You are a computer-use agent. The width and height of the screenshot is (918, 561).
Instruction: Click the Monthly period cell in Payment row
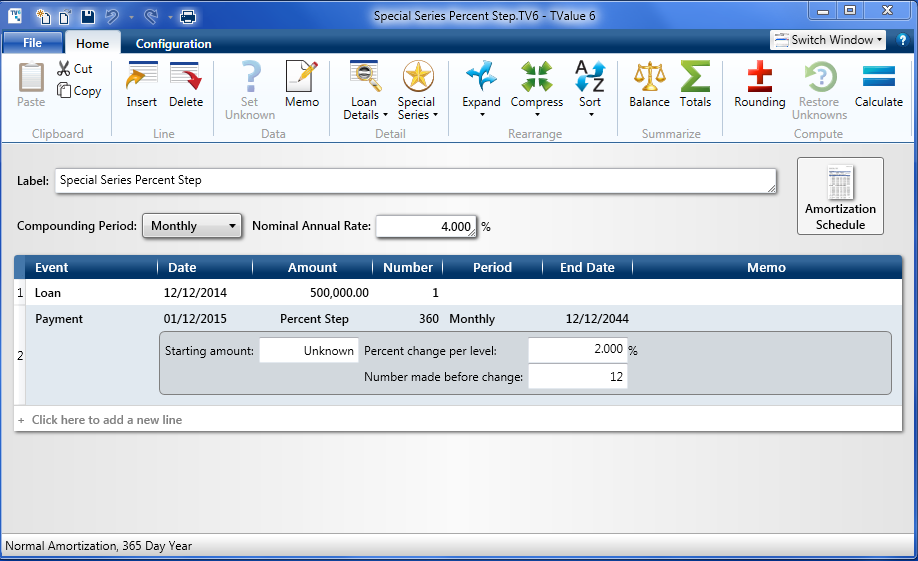click(472, 319)
